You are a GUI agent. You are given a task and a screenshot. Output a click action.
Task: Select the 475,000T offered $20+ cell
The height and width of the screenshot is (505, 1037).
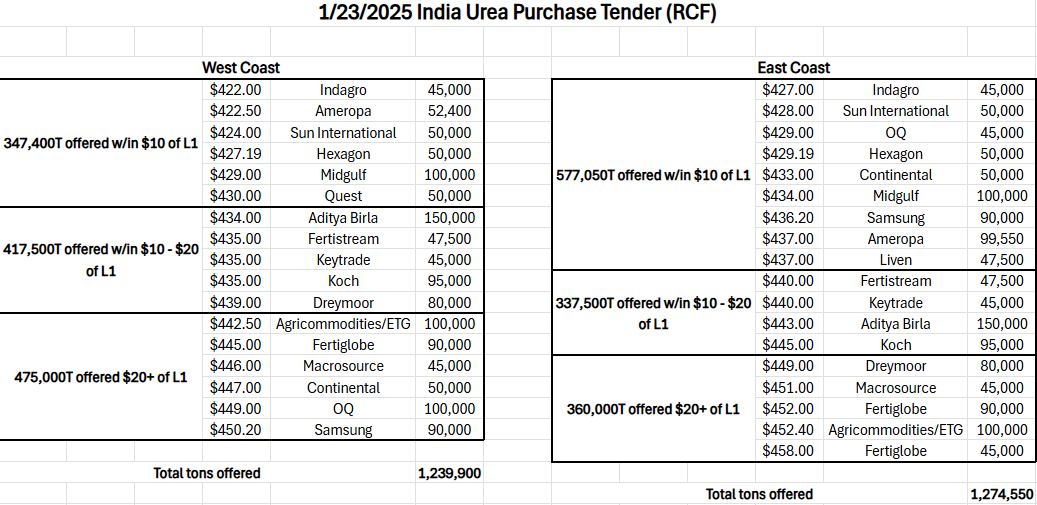pos(101,377)
